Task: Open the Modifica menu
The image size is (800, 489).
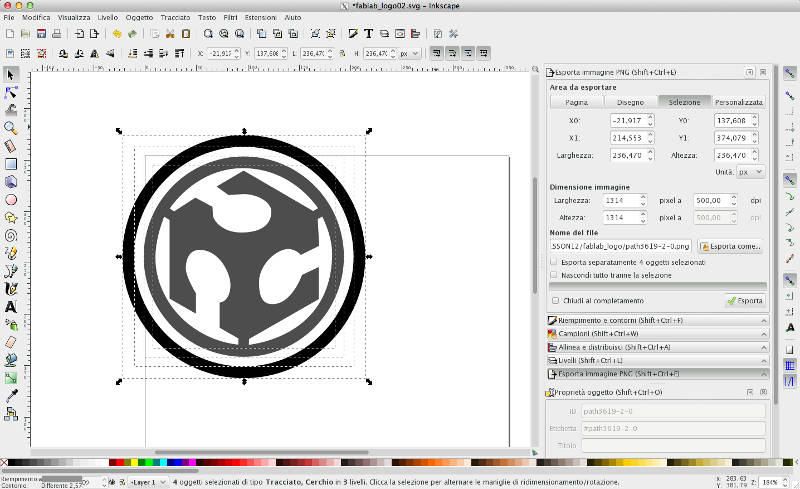Action: pos(36,17)
